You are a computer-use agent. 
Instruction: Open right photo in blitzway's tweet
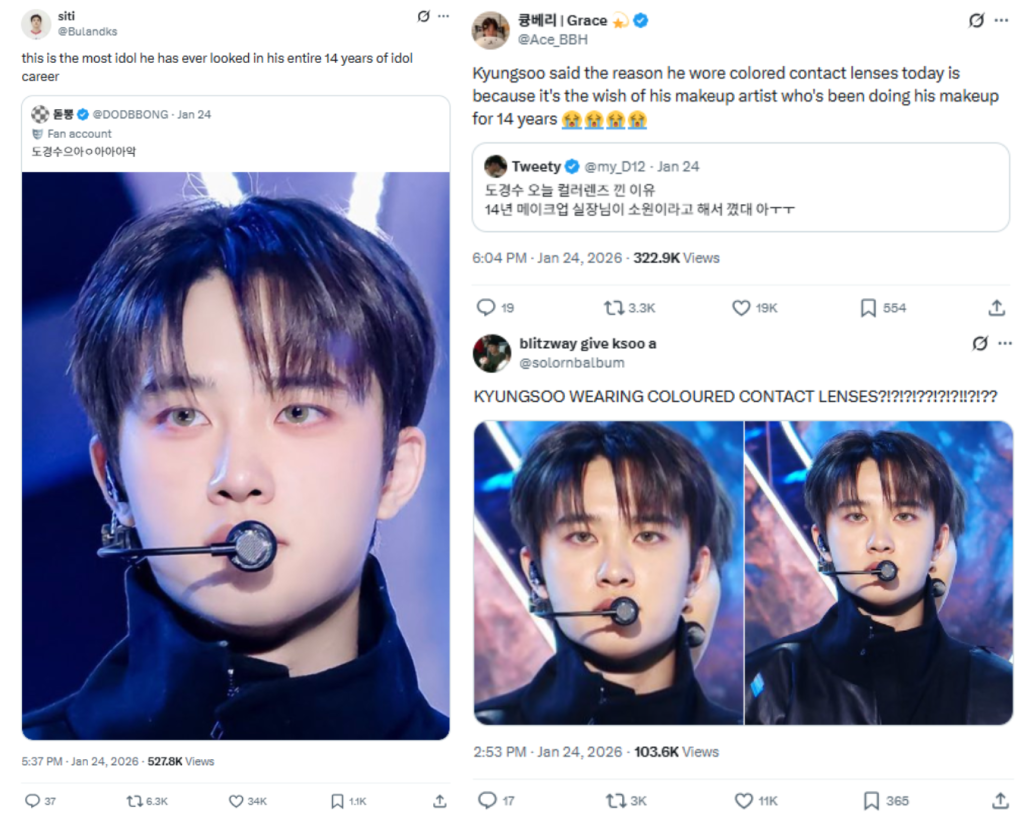point(879,573)
